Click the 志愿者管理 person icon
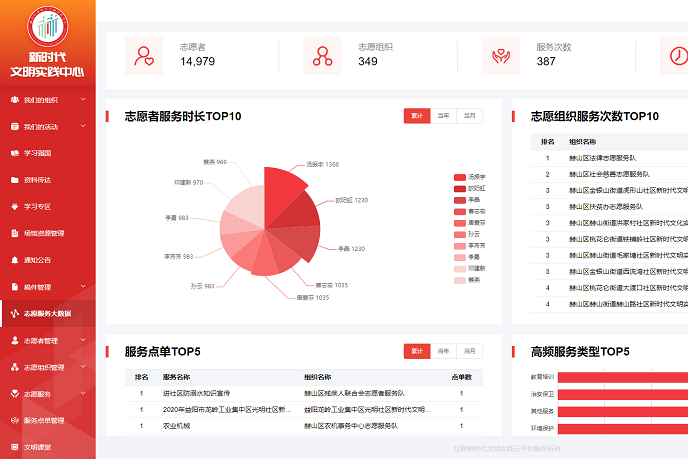This screenshot has width=688, height=459. coord(15,341)
